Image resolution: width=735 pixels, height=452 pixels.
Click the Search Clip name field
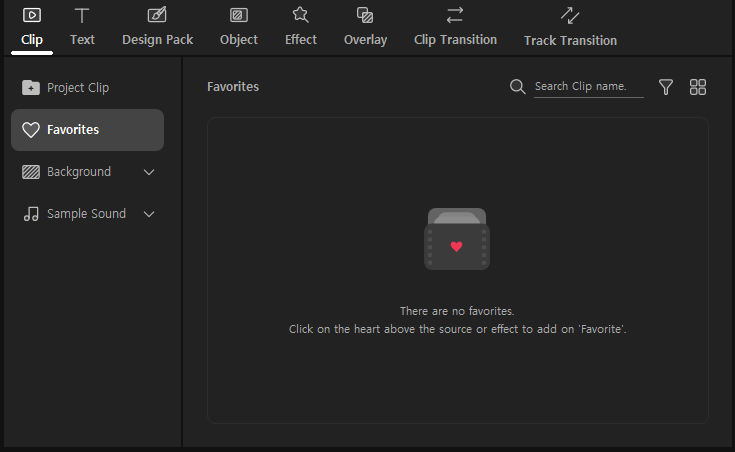587,87
